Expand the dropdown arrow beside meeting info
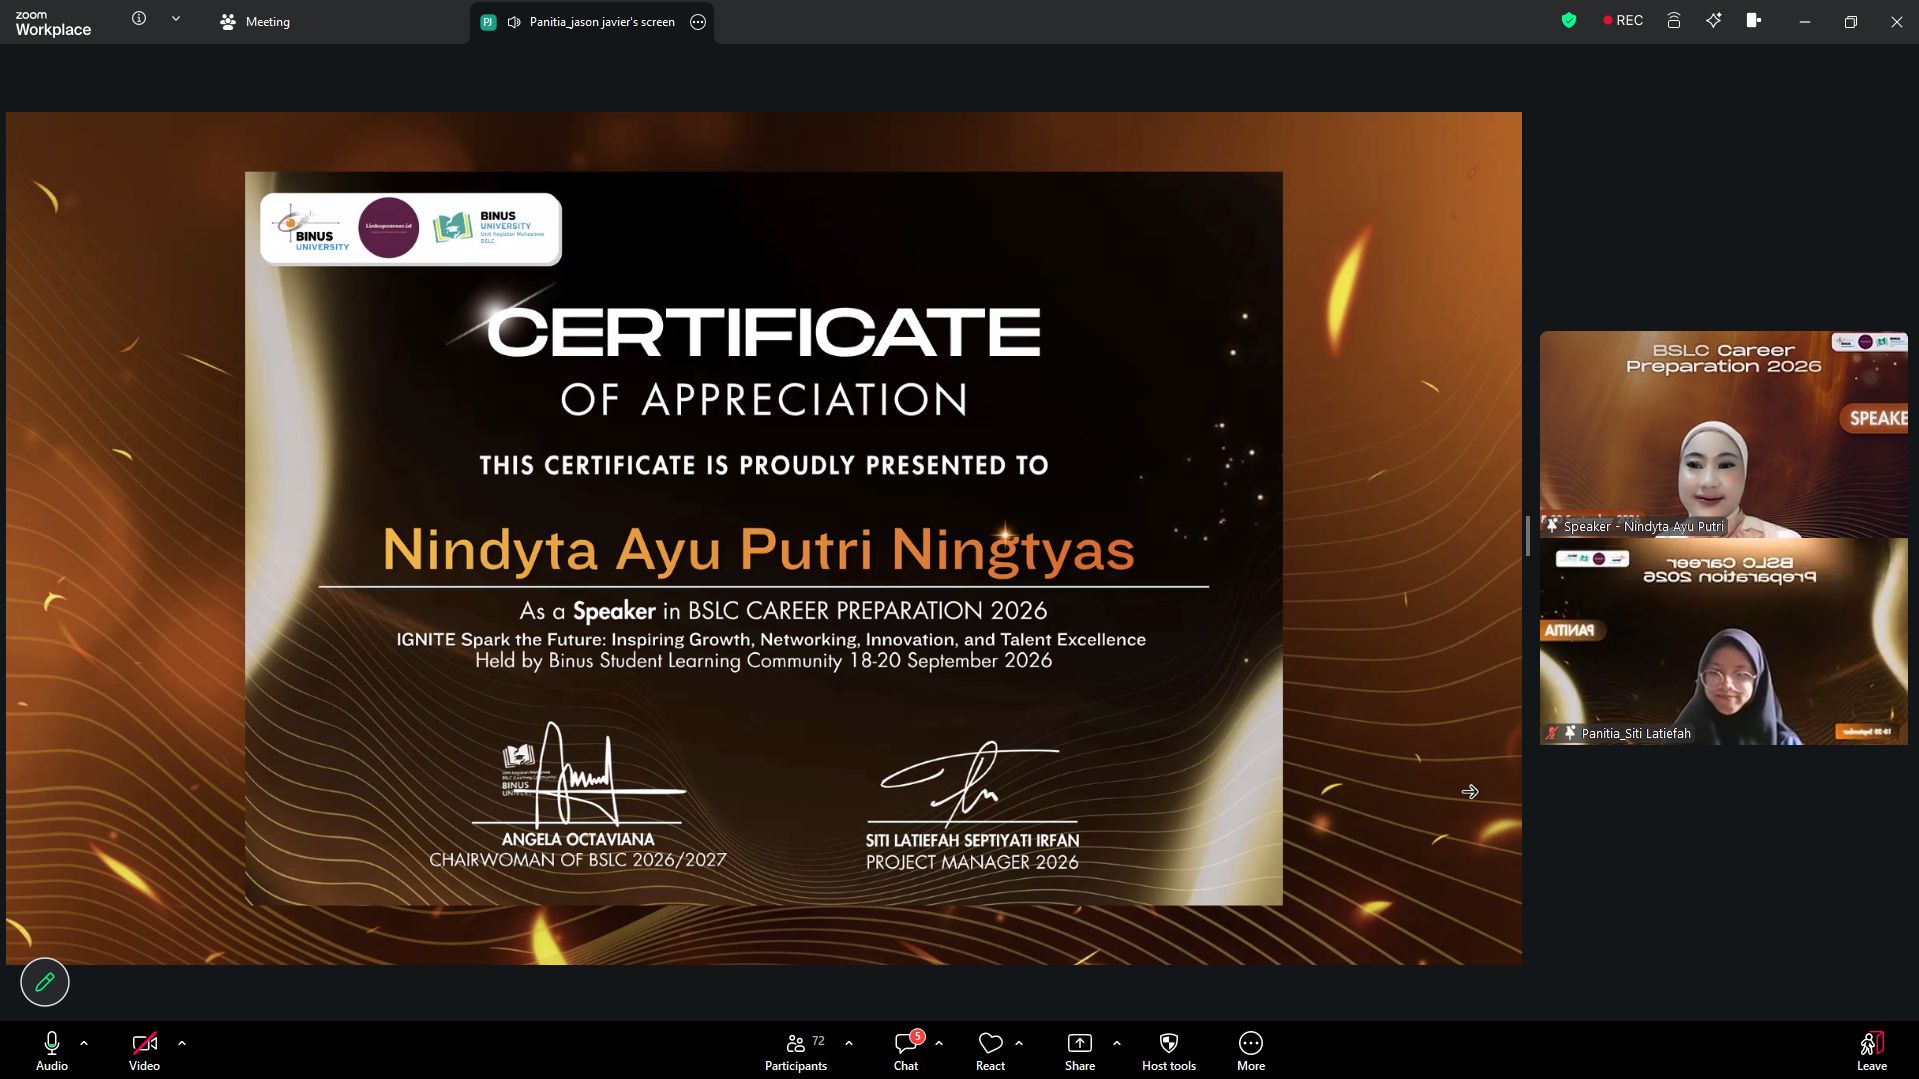 tap(176, 19)
